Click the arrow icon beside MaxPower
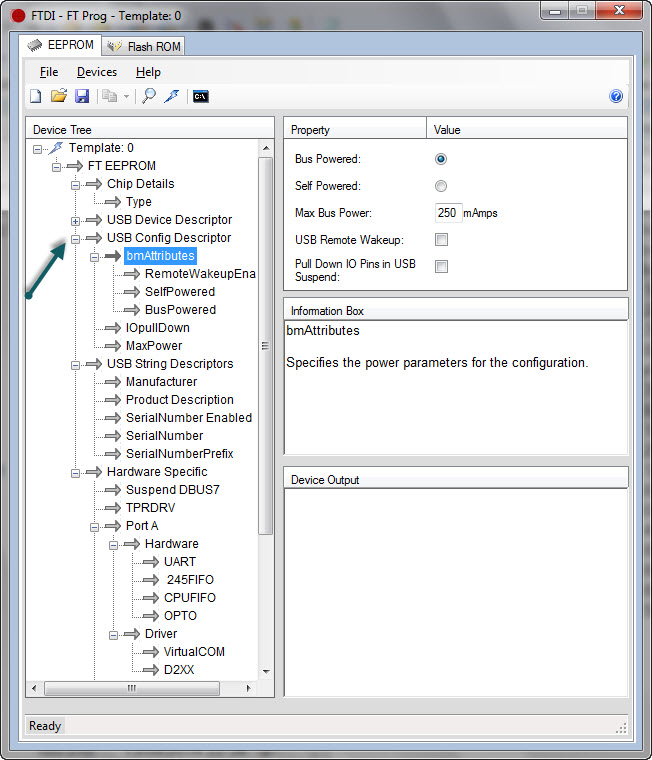This screenshot has height=760, width=652. 112,346
